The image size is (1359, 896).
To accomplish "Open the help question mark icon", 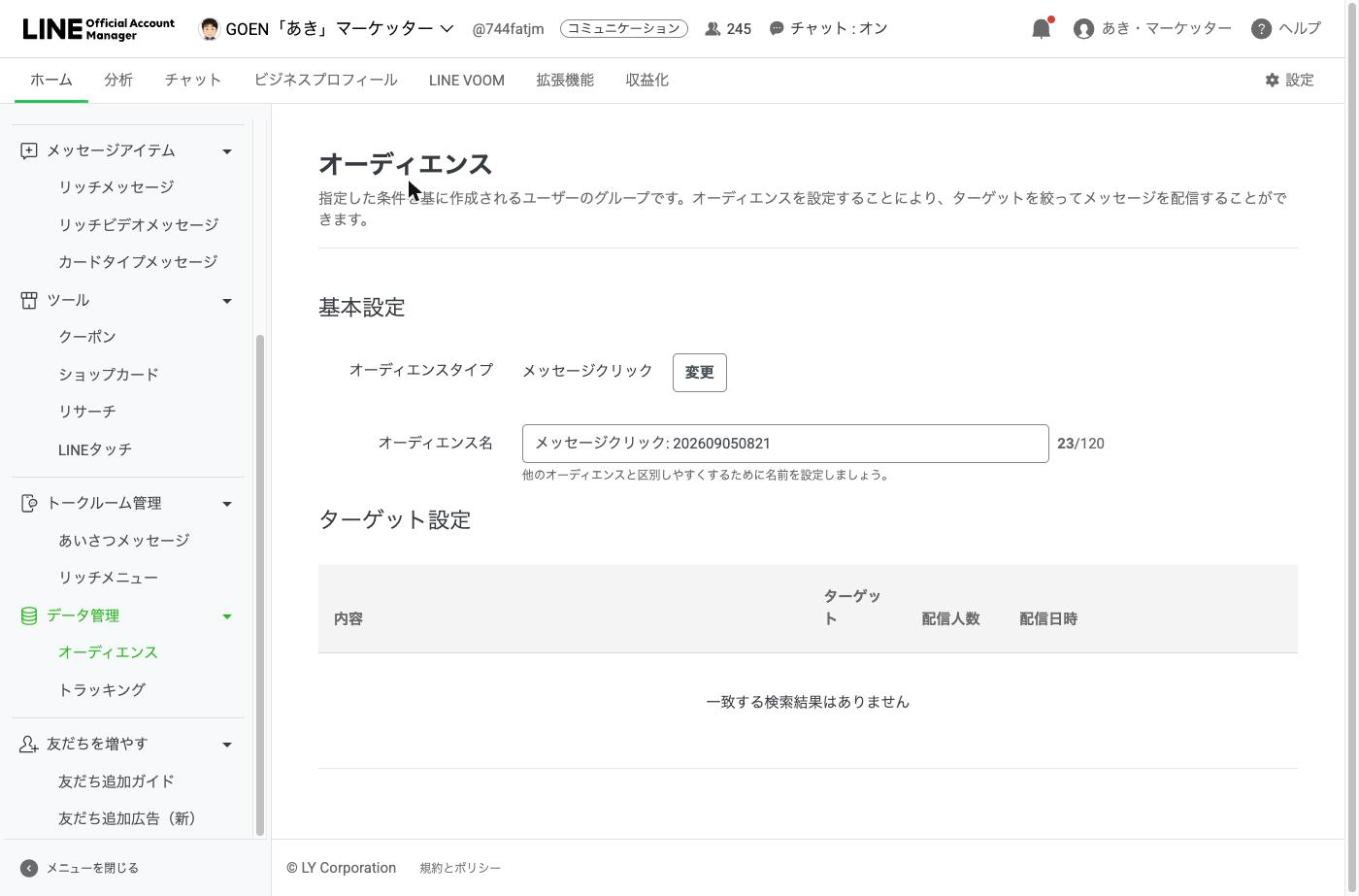I will [x=1261, y=29].
